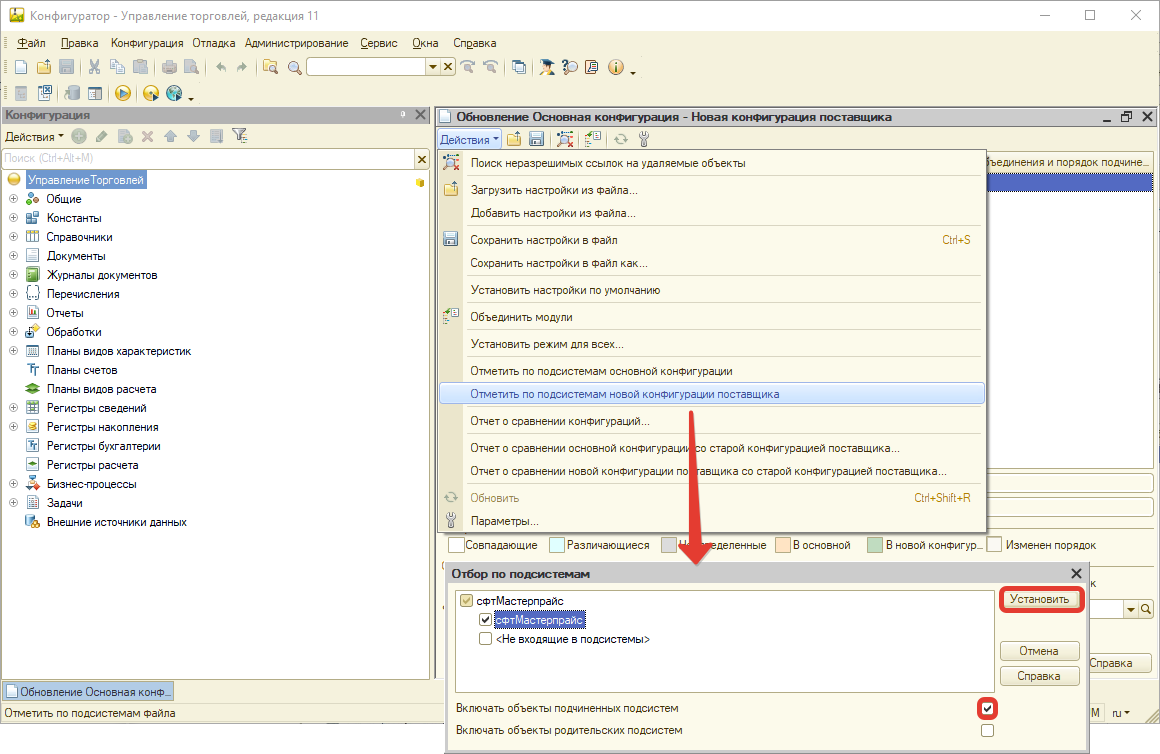Open the Действия dropdown in Конфигурация panel

pyautogui.click(x=34, y=136)
